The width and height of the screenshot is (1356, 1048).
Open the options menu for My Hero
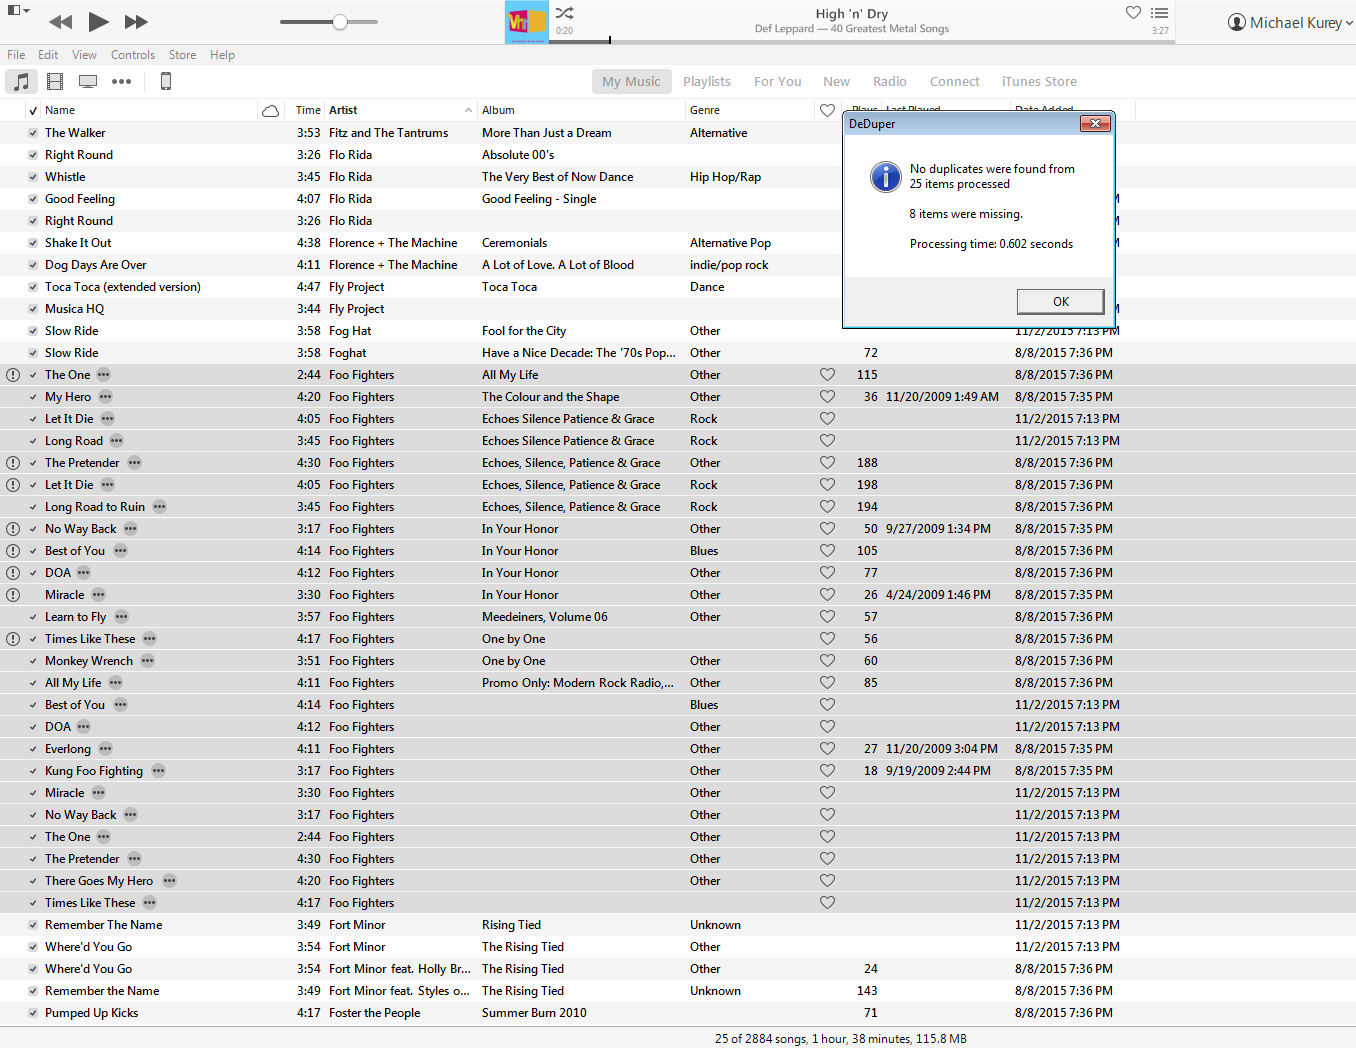(x=106, y=397)
